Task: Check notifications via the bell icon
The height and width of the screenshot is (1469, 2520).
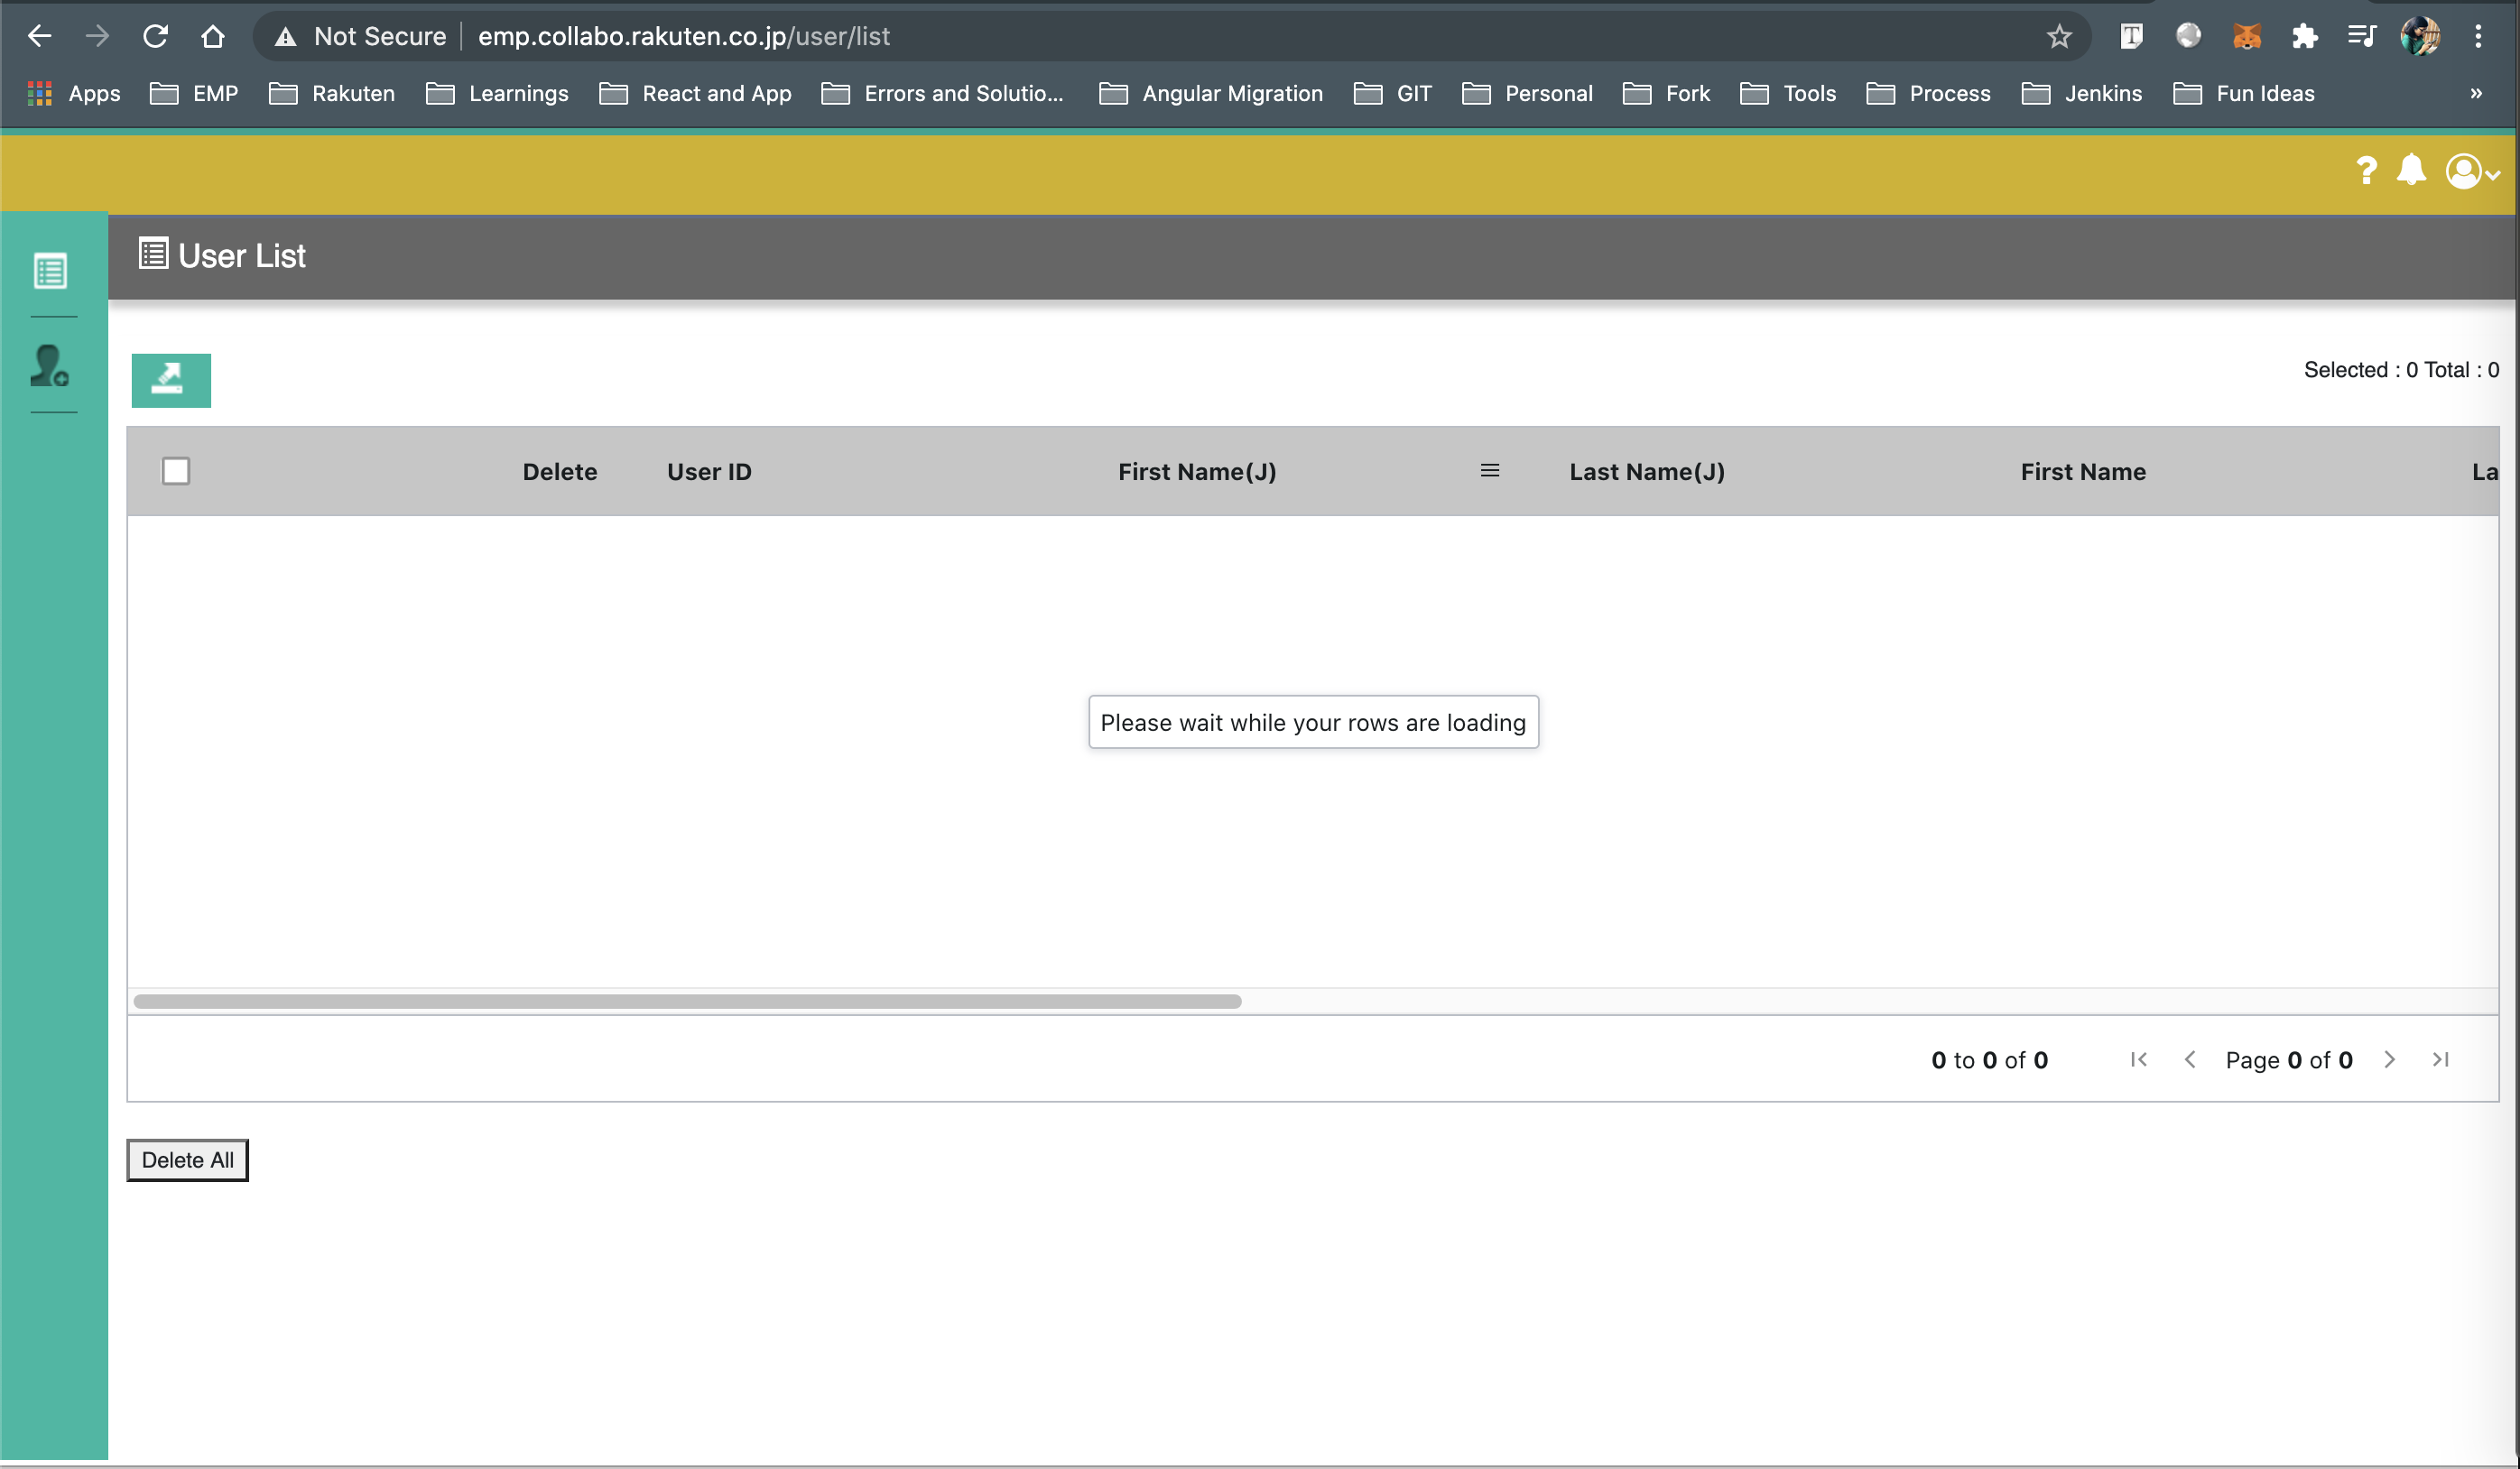Action: [2411, 170]
